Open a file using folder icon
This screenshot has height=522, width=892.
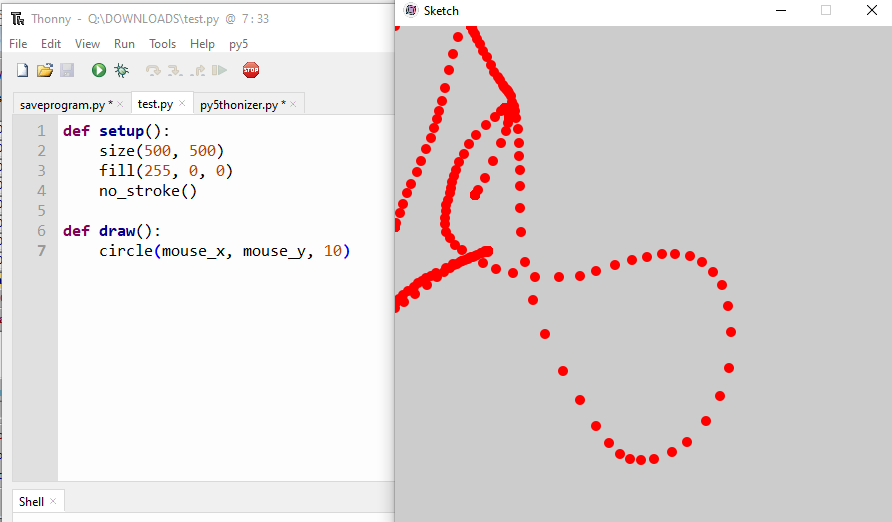click(44, 70)
